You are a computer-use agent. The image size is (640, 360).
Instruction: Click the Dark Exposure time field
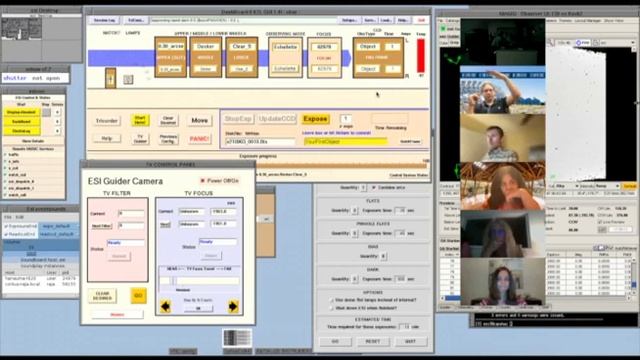[400, 279]
